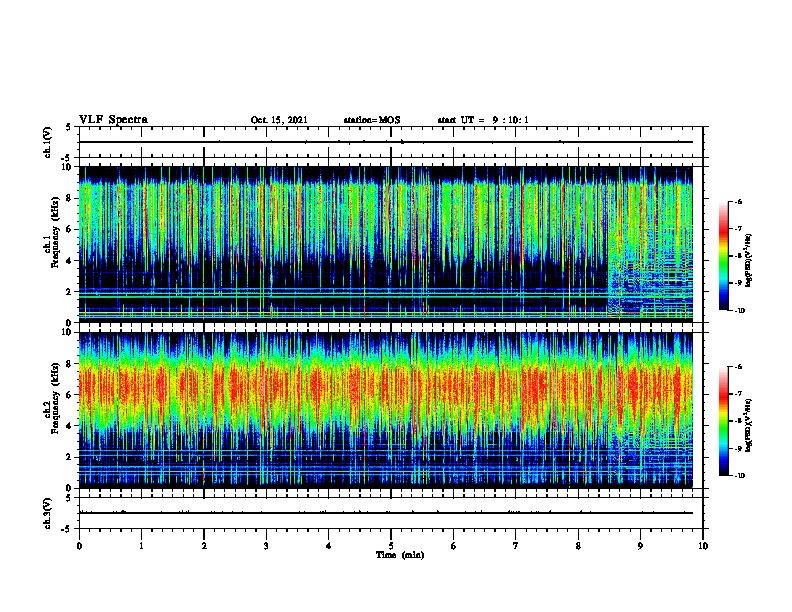The image size is (792, 612).
Task: Click the "-10" label on ch.2 colorbar
Action: tap(739, 476)
